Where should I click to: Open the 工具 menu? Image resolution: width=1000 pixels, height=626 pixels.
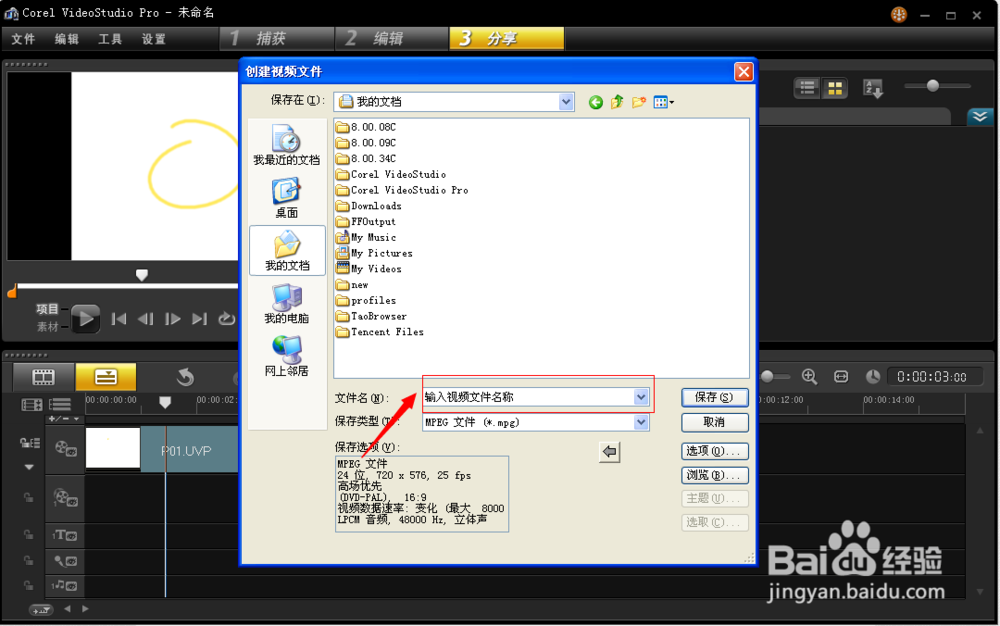click(x=110, y=39)
